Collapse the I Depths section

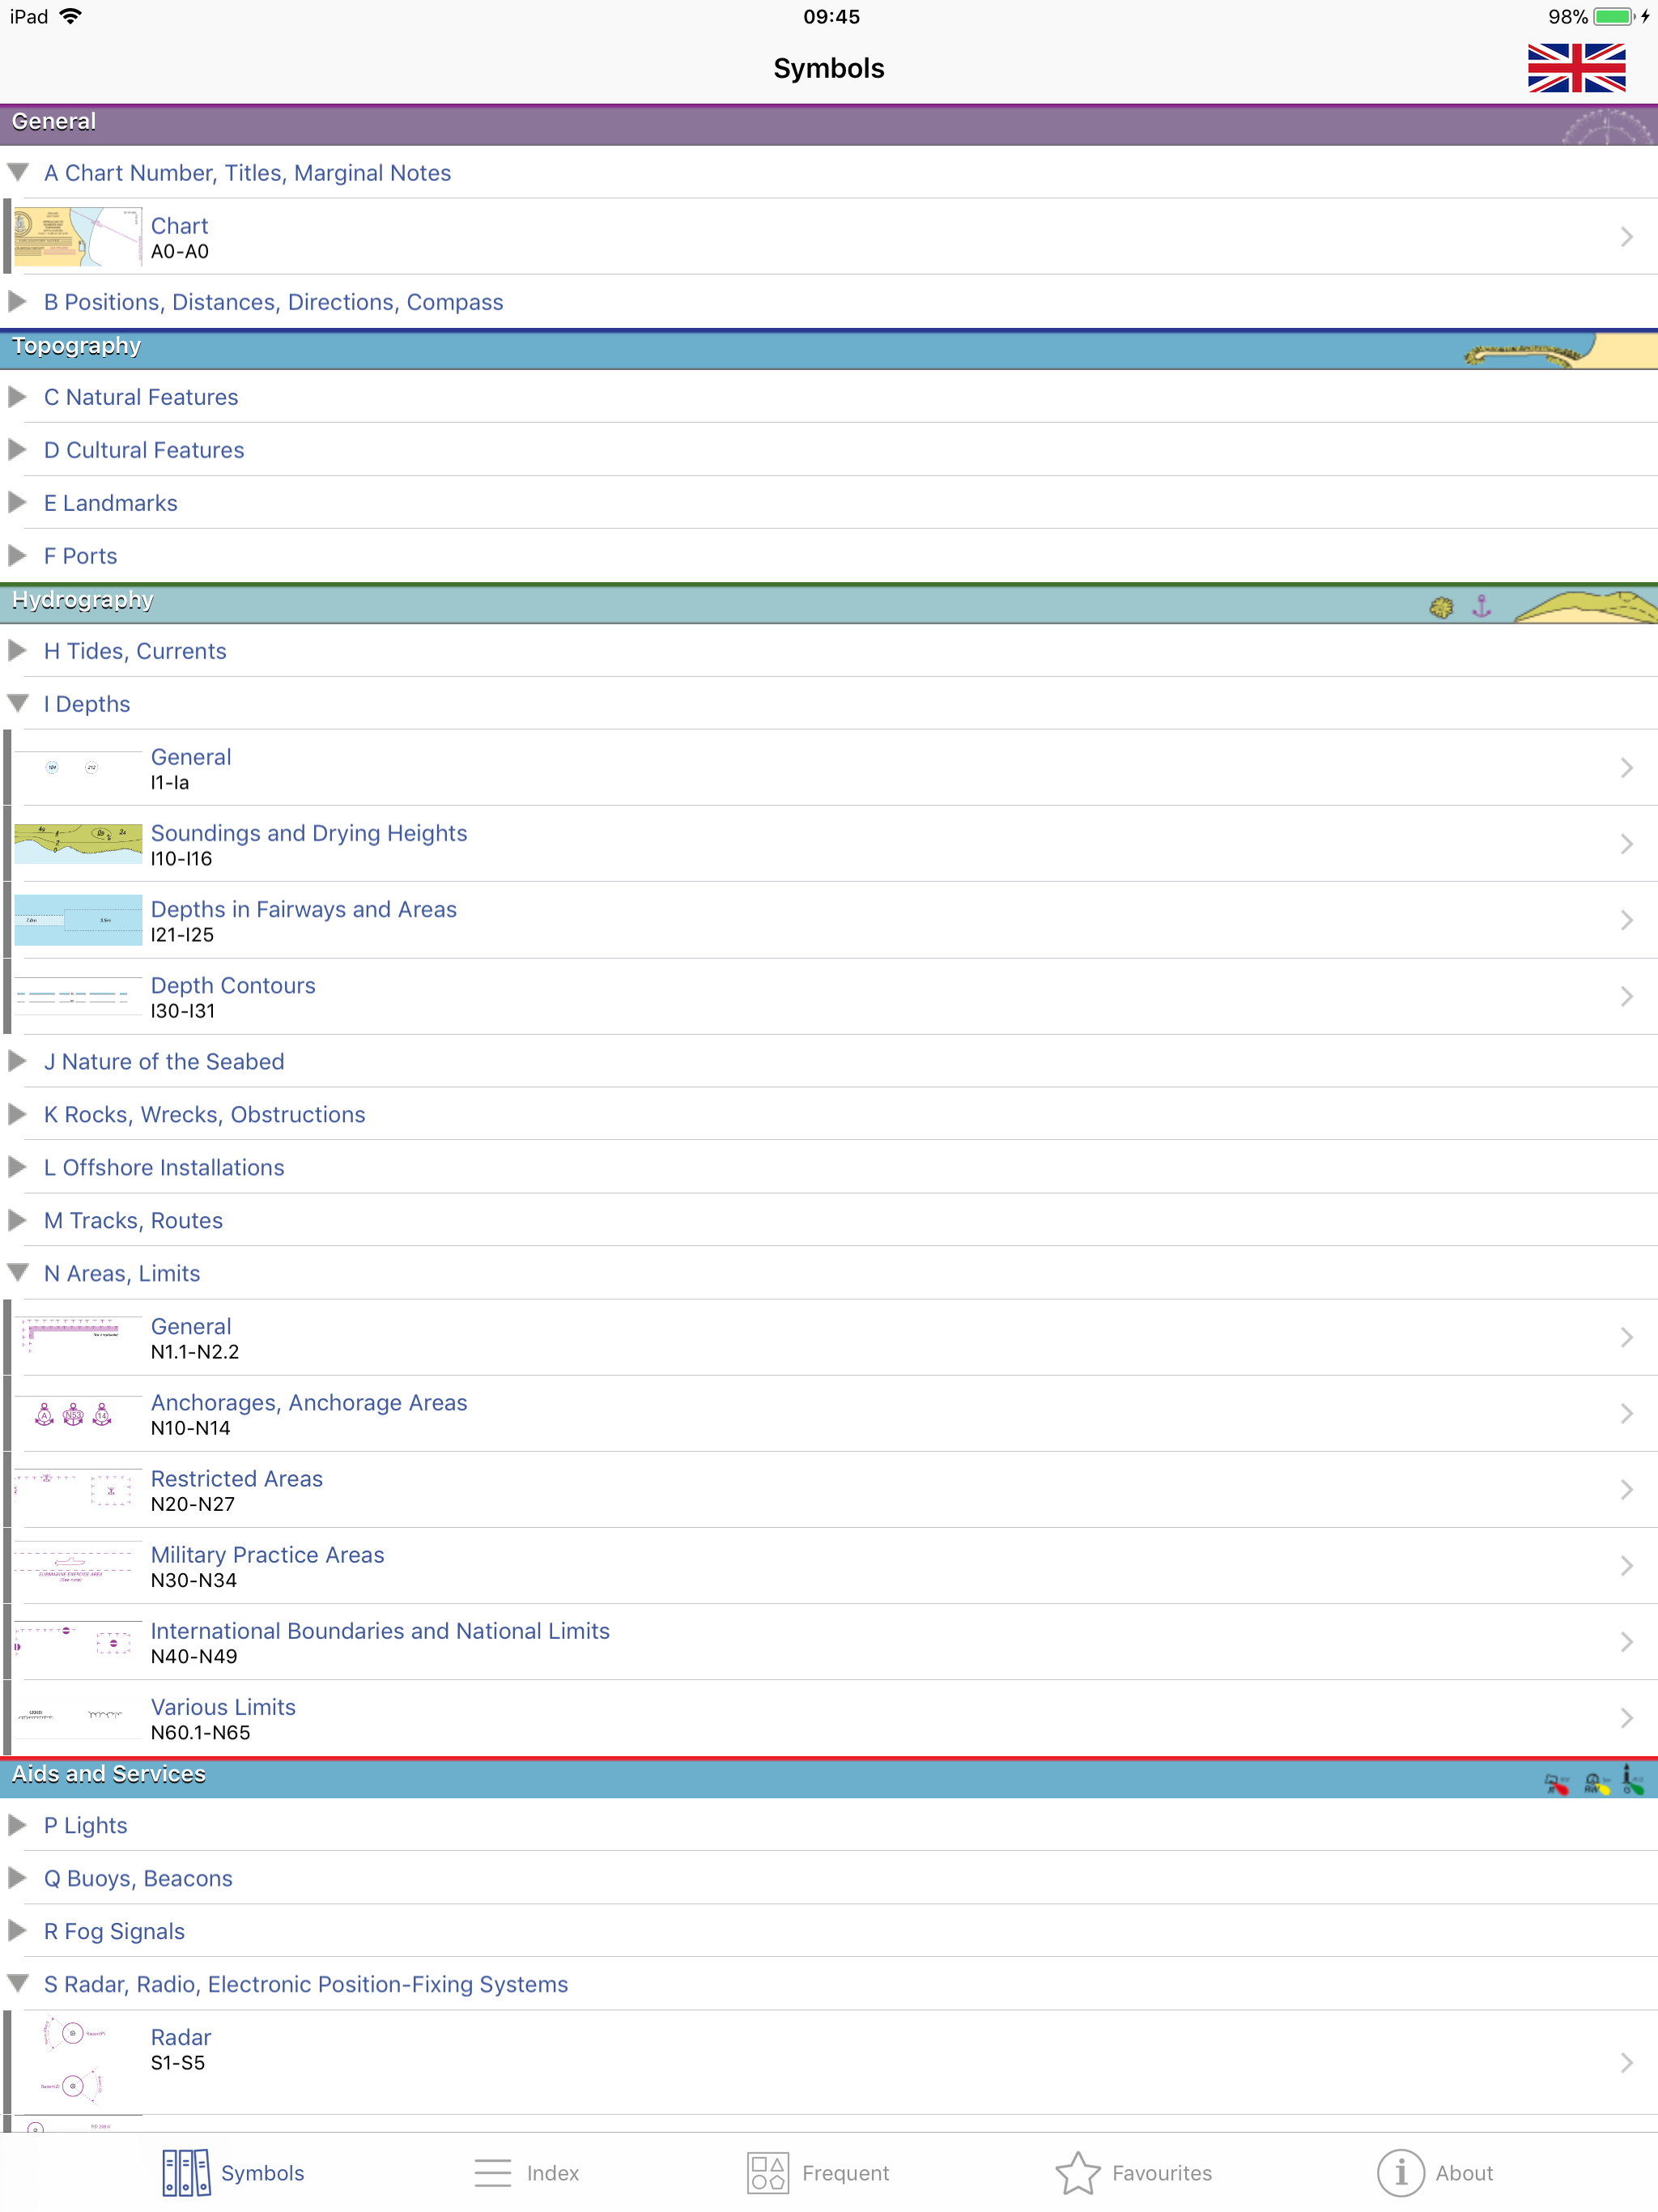(18, 704)
